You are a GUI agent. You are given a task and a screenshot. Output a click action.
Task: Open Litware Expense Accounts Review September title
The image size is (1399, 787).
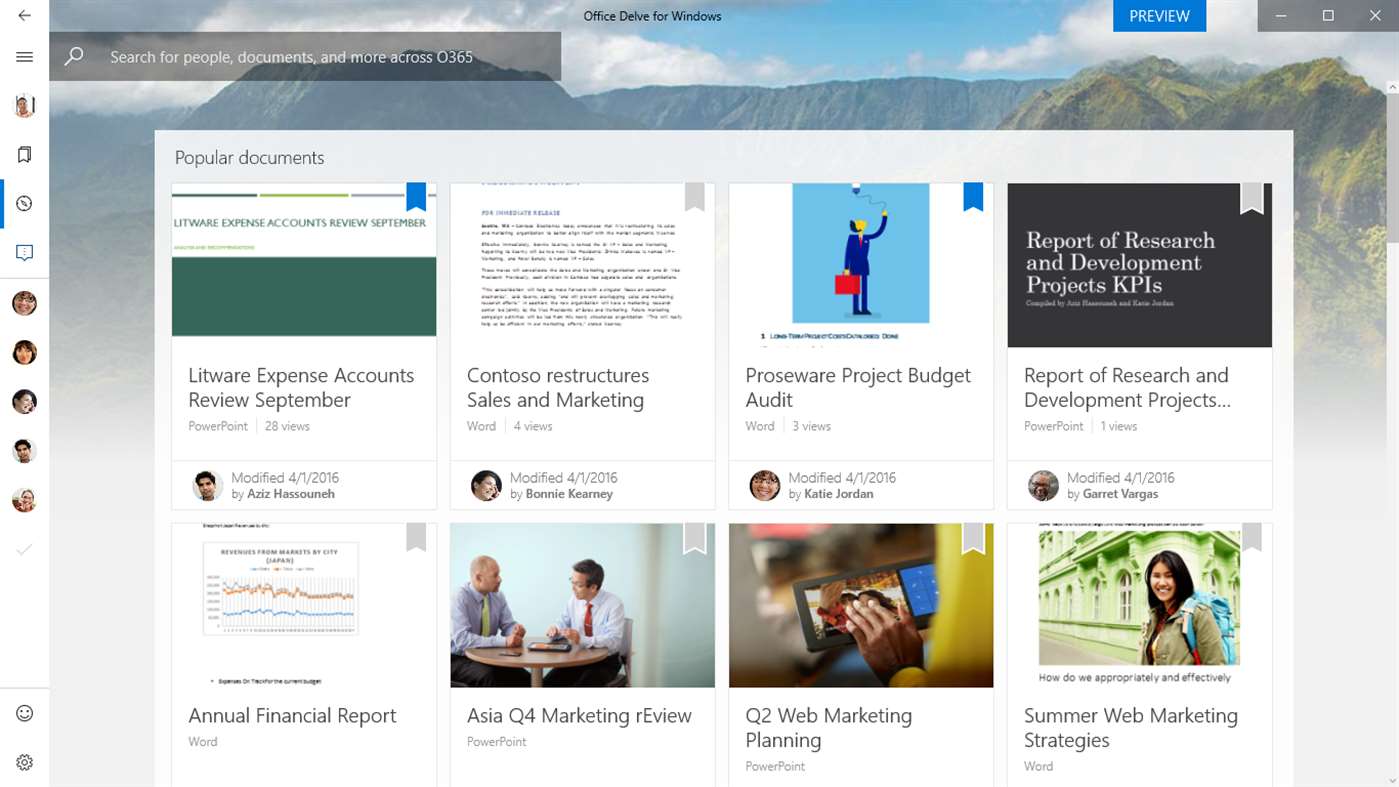coord(301,388)
